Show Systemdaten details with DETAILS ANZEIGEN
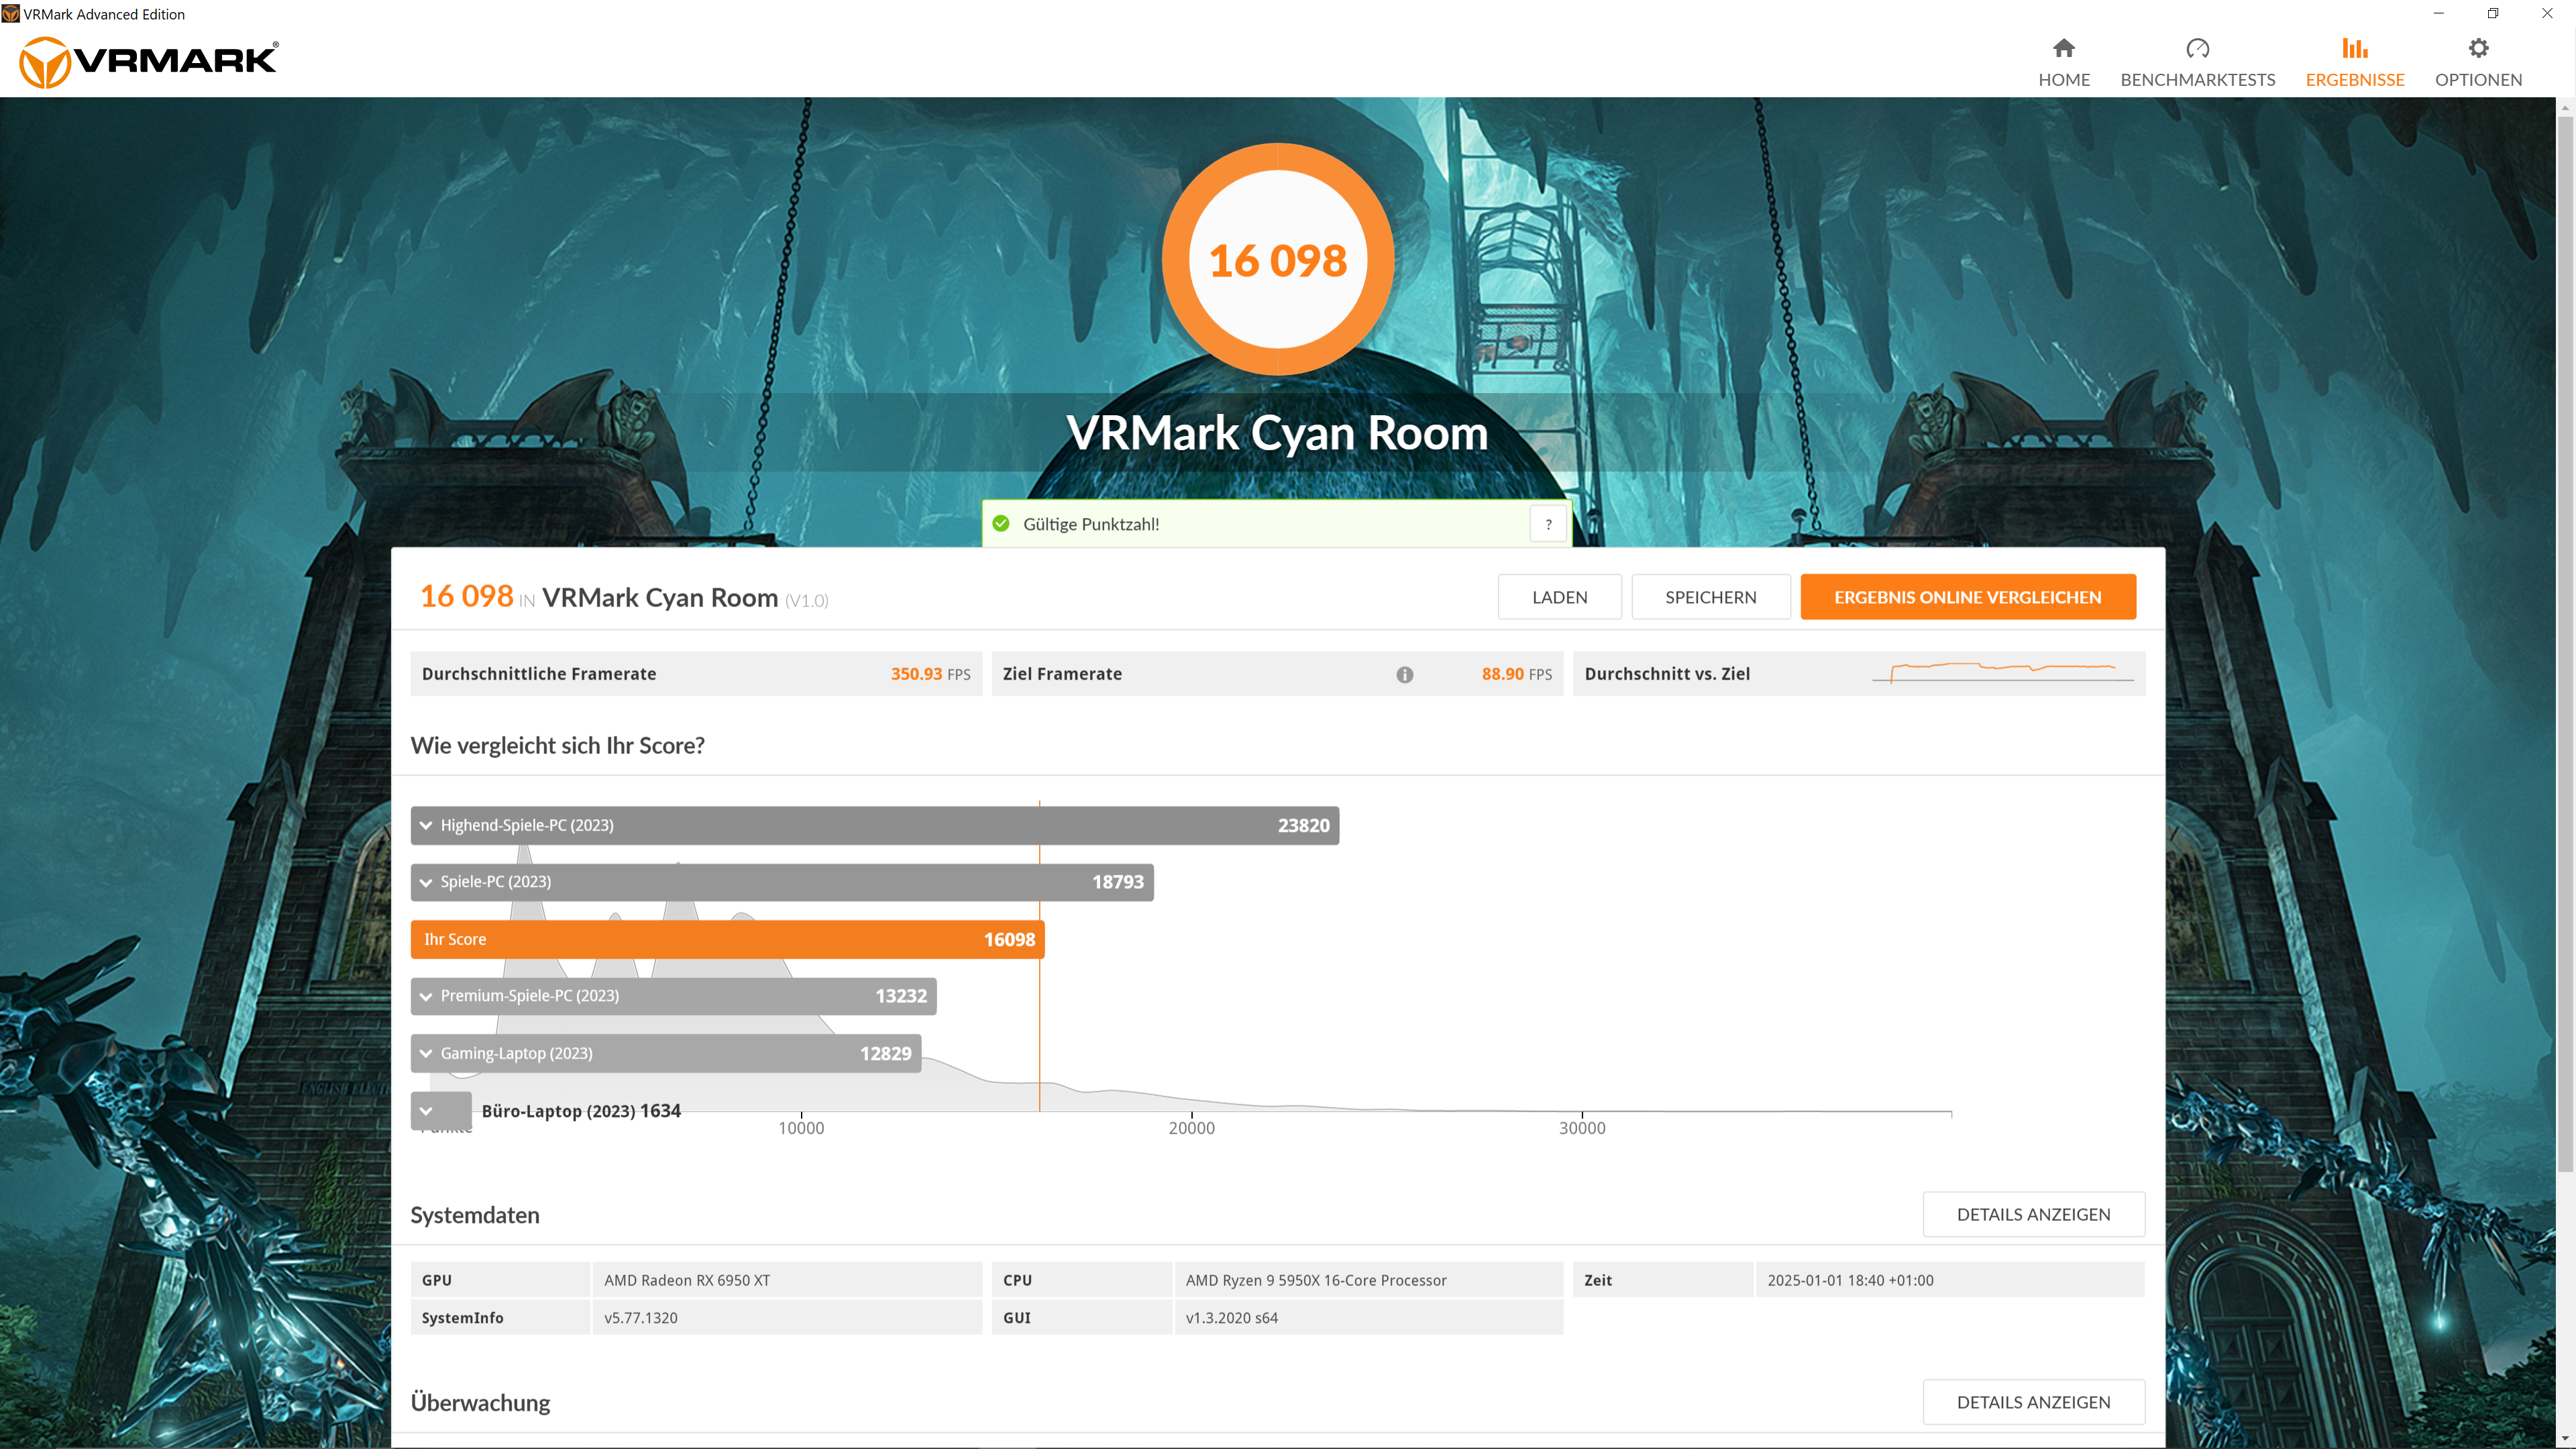This screenshot has width=2576, height=1449. click(2032, 1214)
